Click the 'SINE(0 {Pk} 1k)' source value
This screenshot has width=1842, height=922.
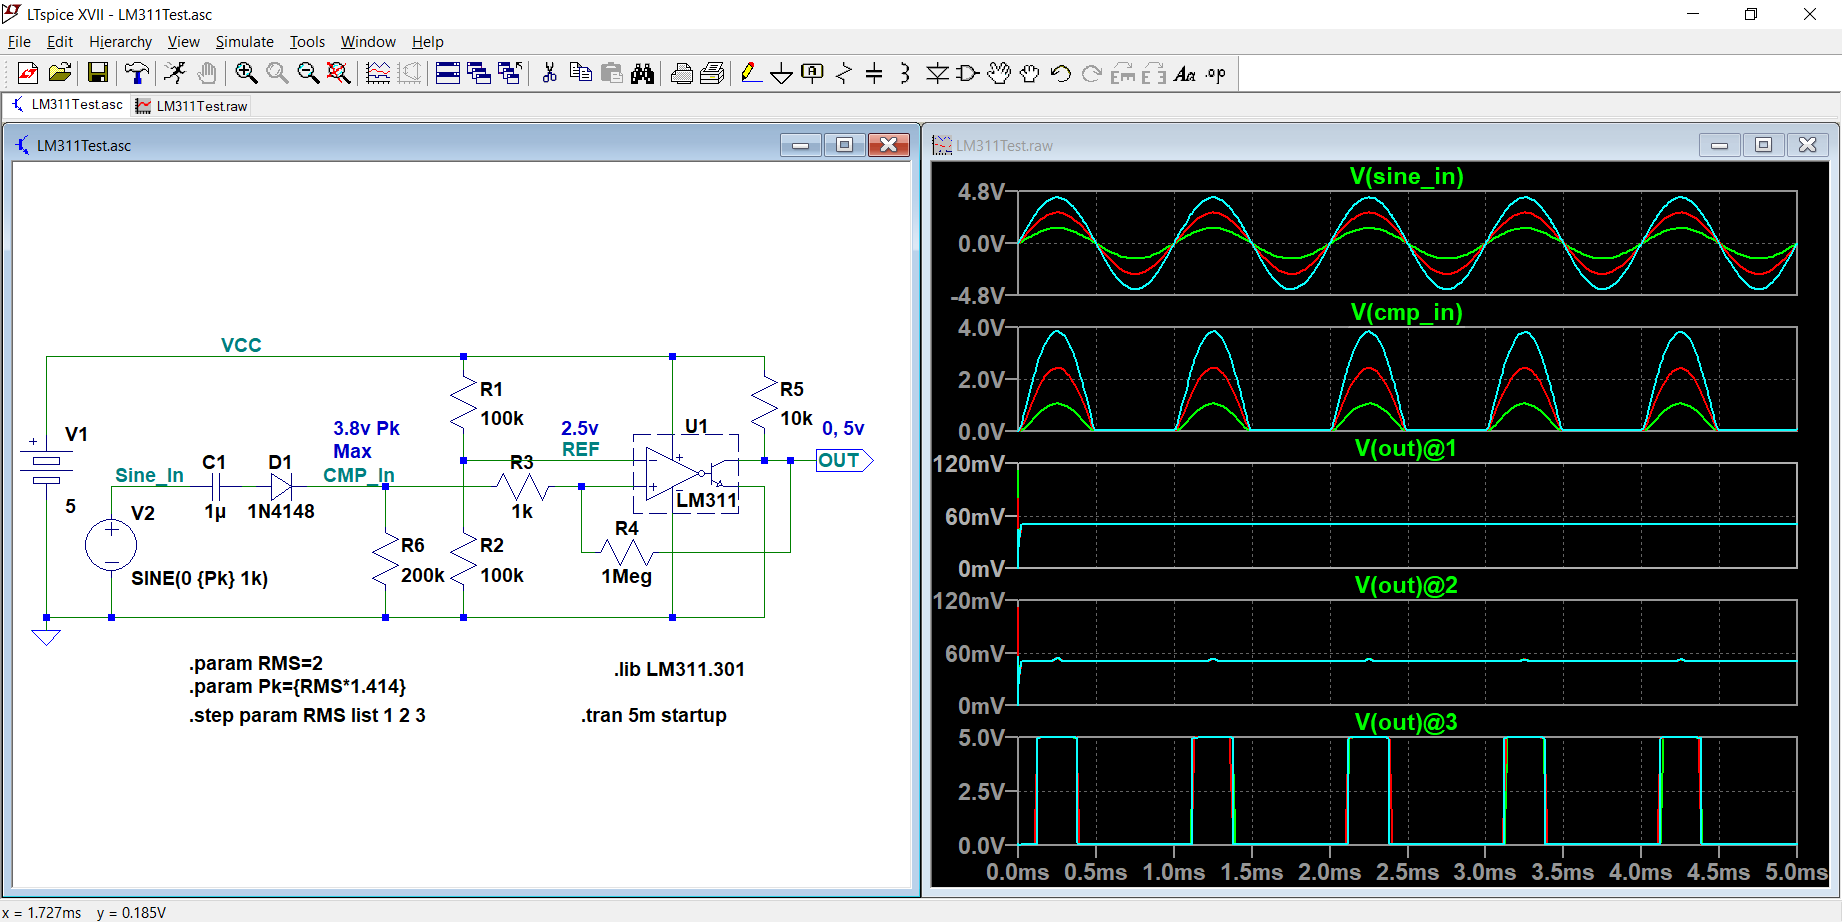pyautogui.click(x=200, y=578)
